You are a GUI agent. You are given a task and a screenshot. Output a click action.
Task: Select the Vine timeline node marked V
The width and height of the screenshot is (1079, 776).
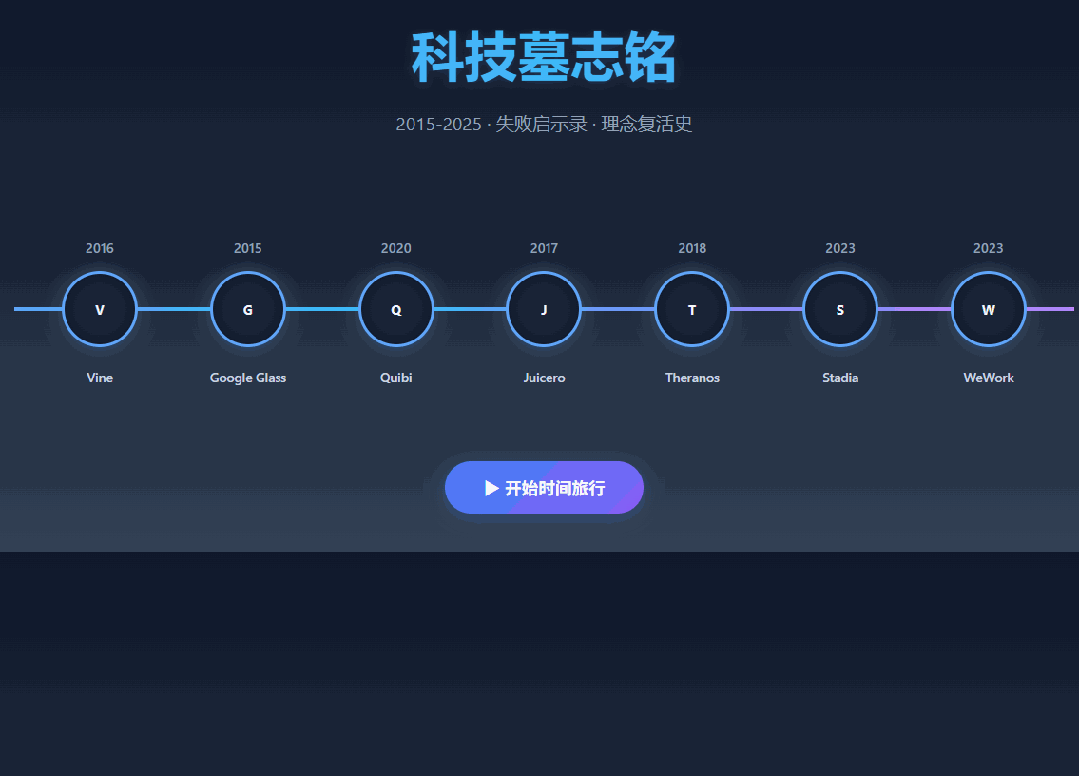(100, 309)
